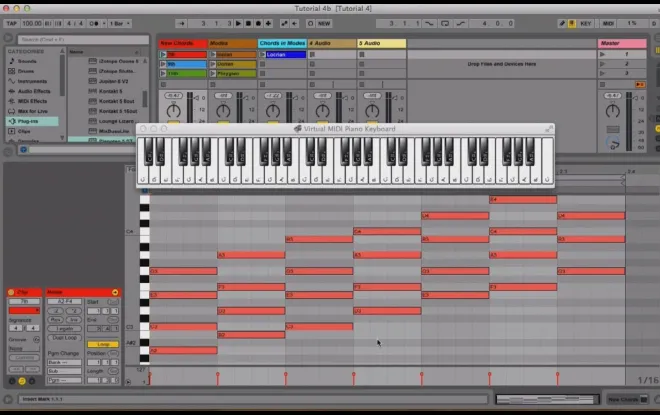Screen dimensions: 660x415
Task: Toggle the punch-in switch
Action: (429, 24)
